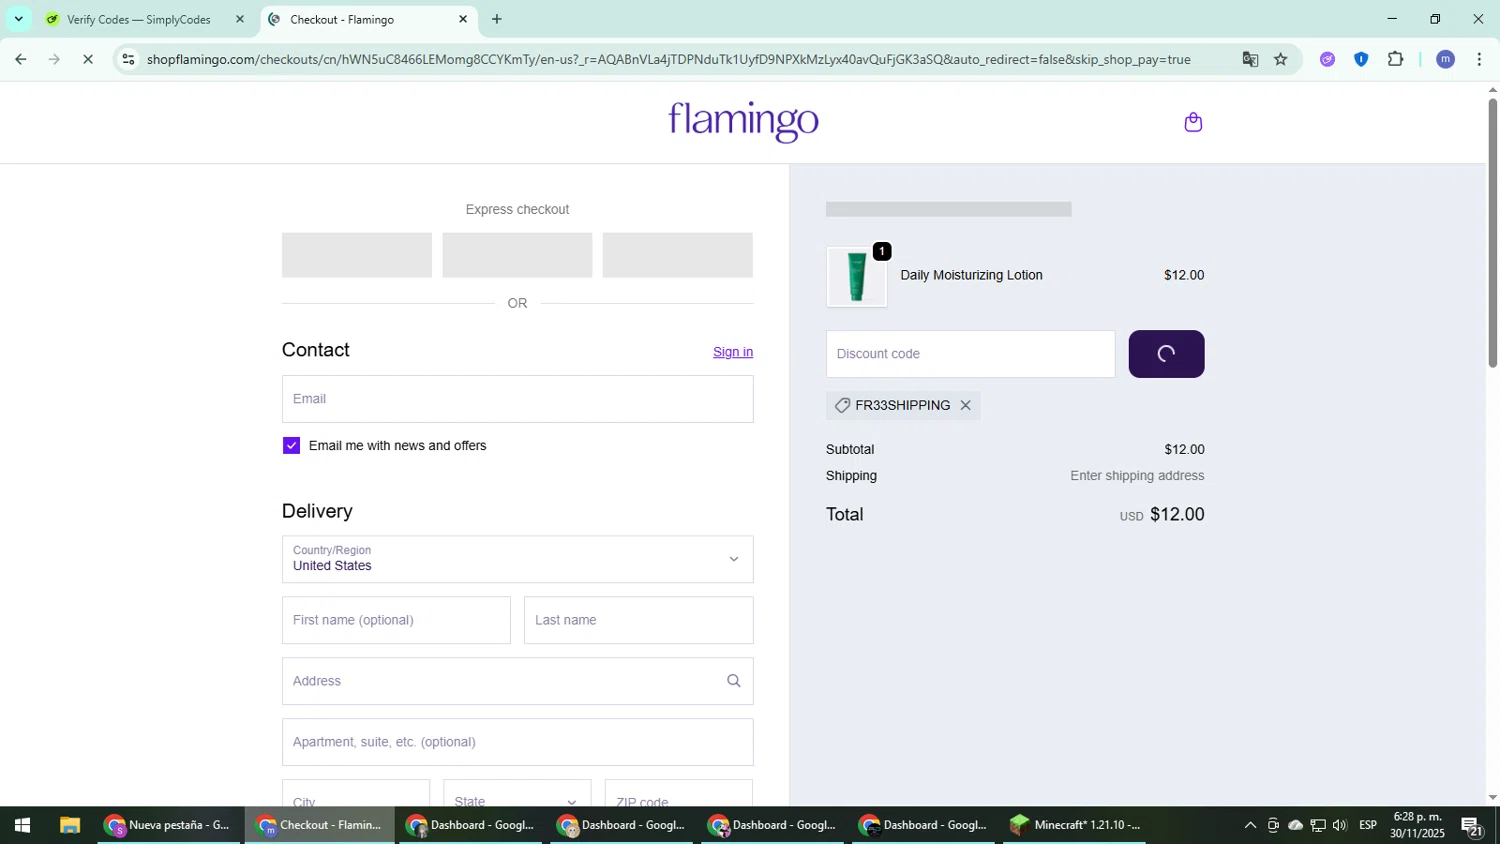1500x844 pixels.
Task: Toggle Email me with news and offers
Action: pos(291,446)
